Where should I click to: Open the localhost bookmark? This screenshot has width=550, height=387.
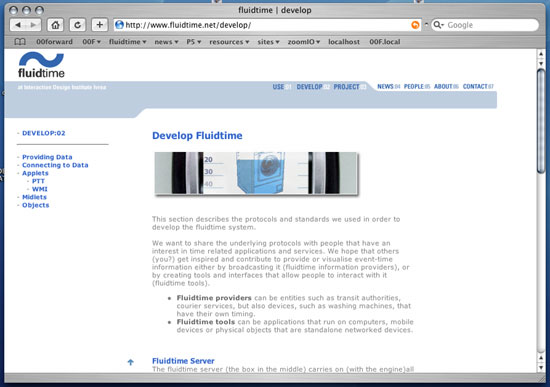pos(344,42)
